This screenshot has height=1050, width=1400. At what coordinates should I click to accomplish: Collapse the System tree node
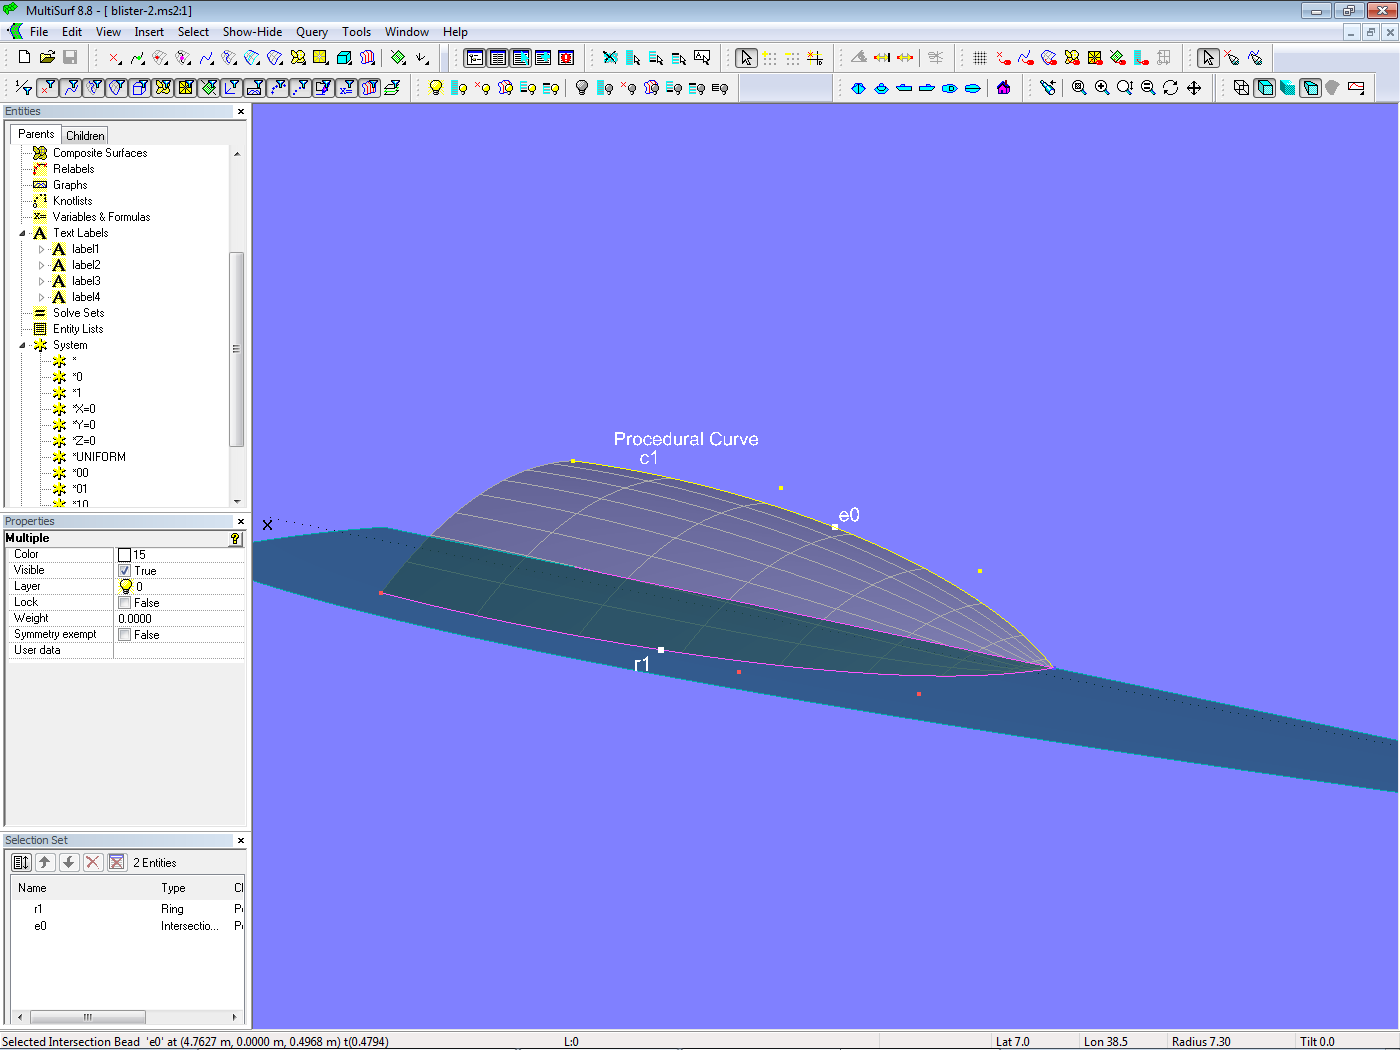23,345
